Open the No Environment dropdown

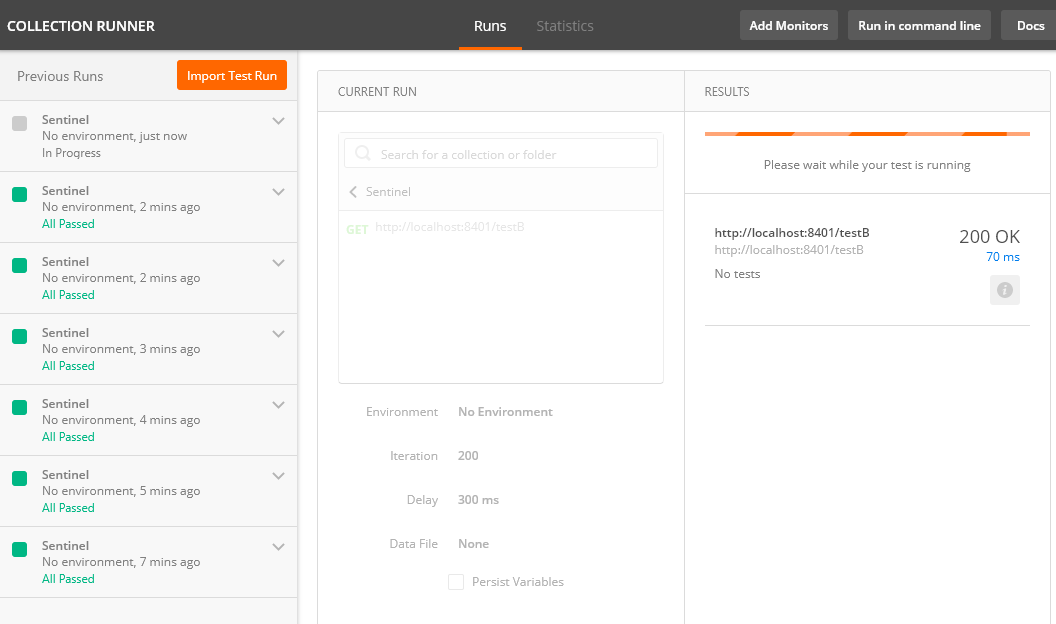(505, 412)
